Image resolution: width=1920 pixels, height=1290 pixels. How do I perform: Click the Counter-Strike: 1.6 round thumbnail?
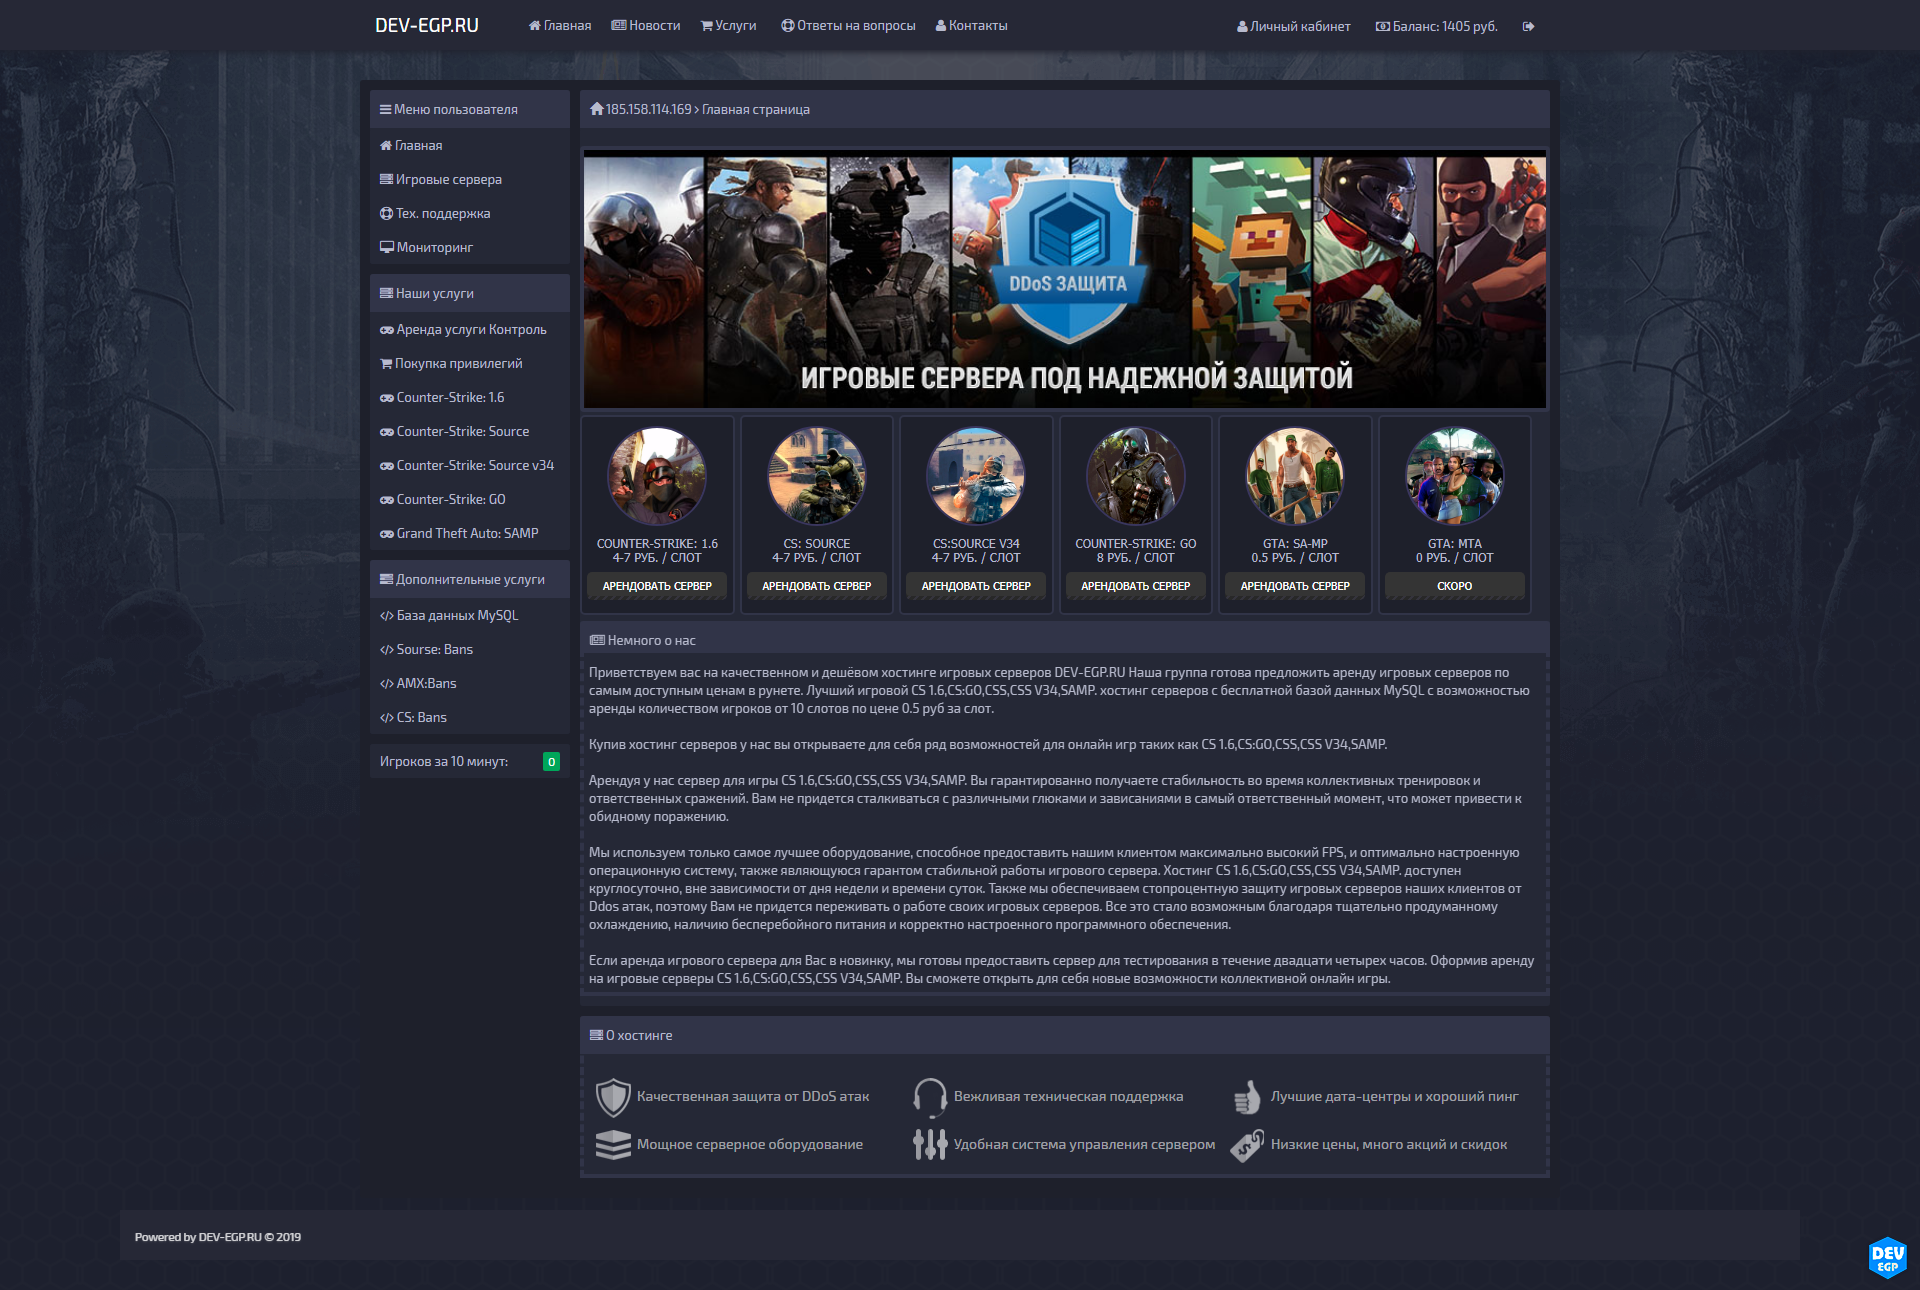coord(657,476)
